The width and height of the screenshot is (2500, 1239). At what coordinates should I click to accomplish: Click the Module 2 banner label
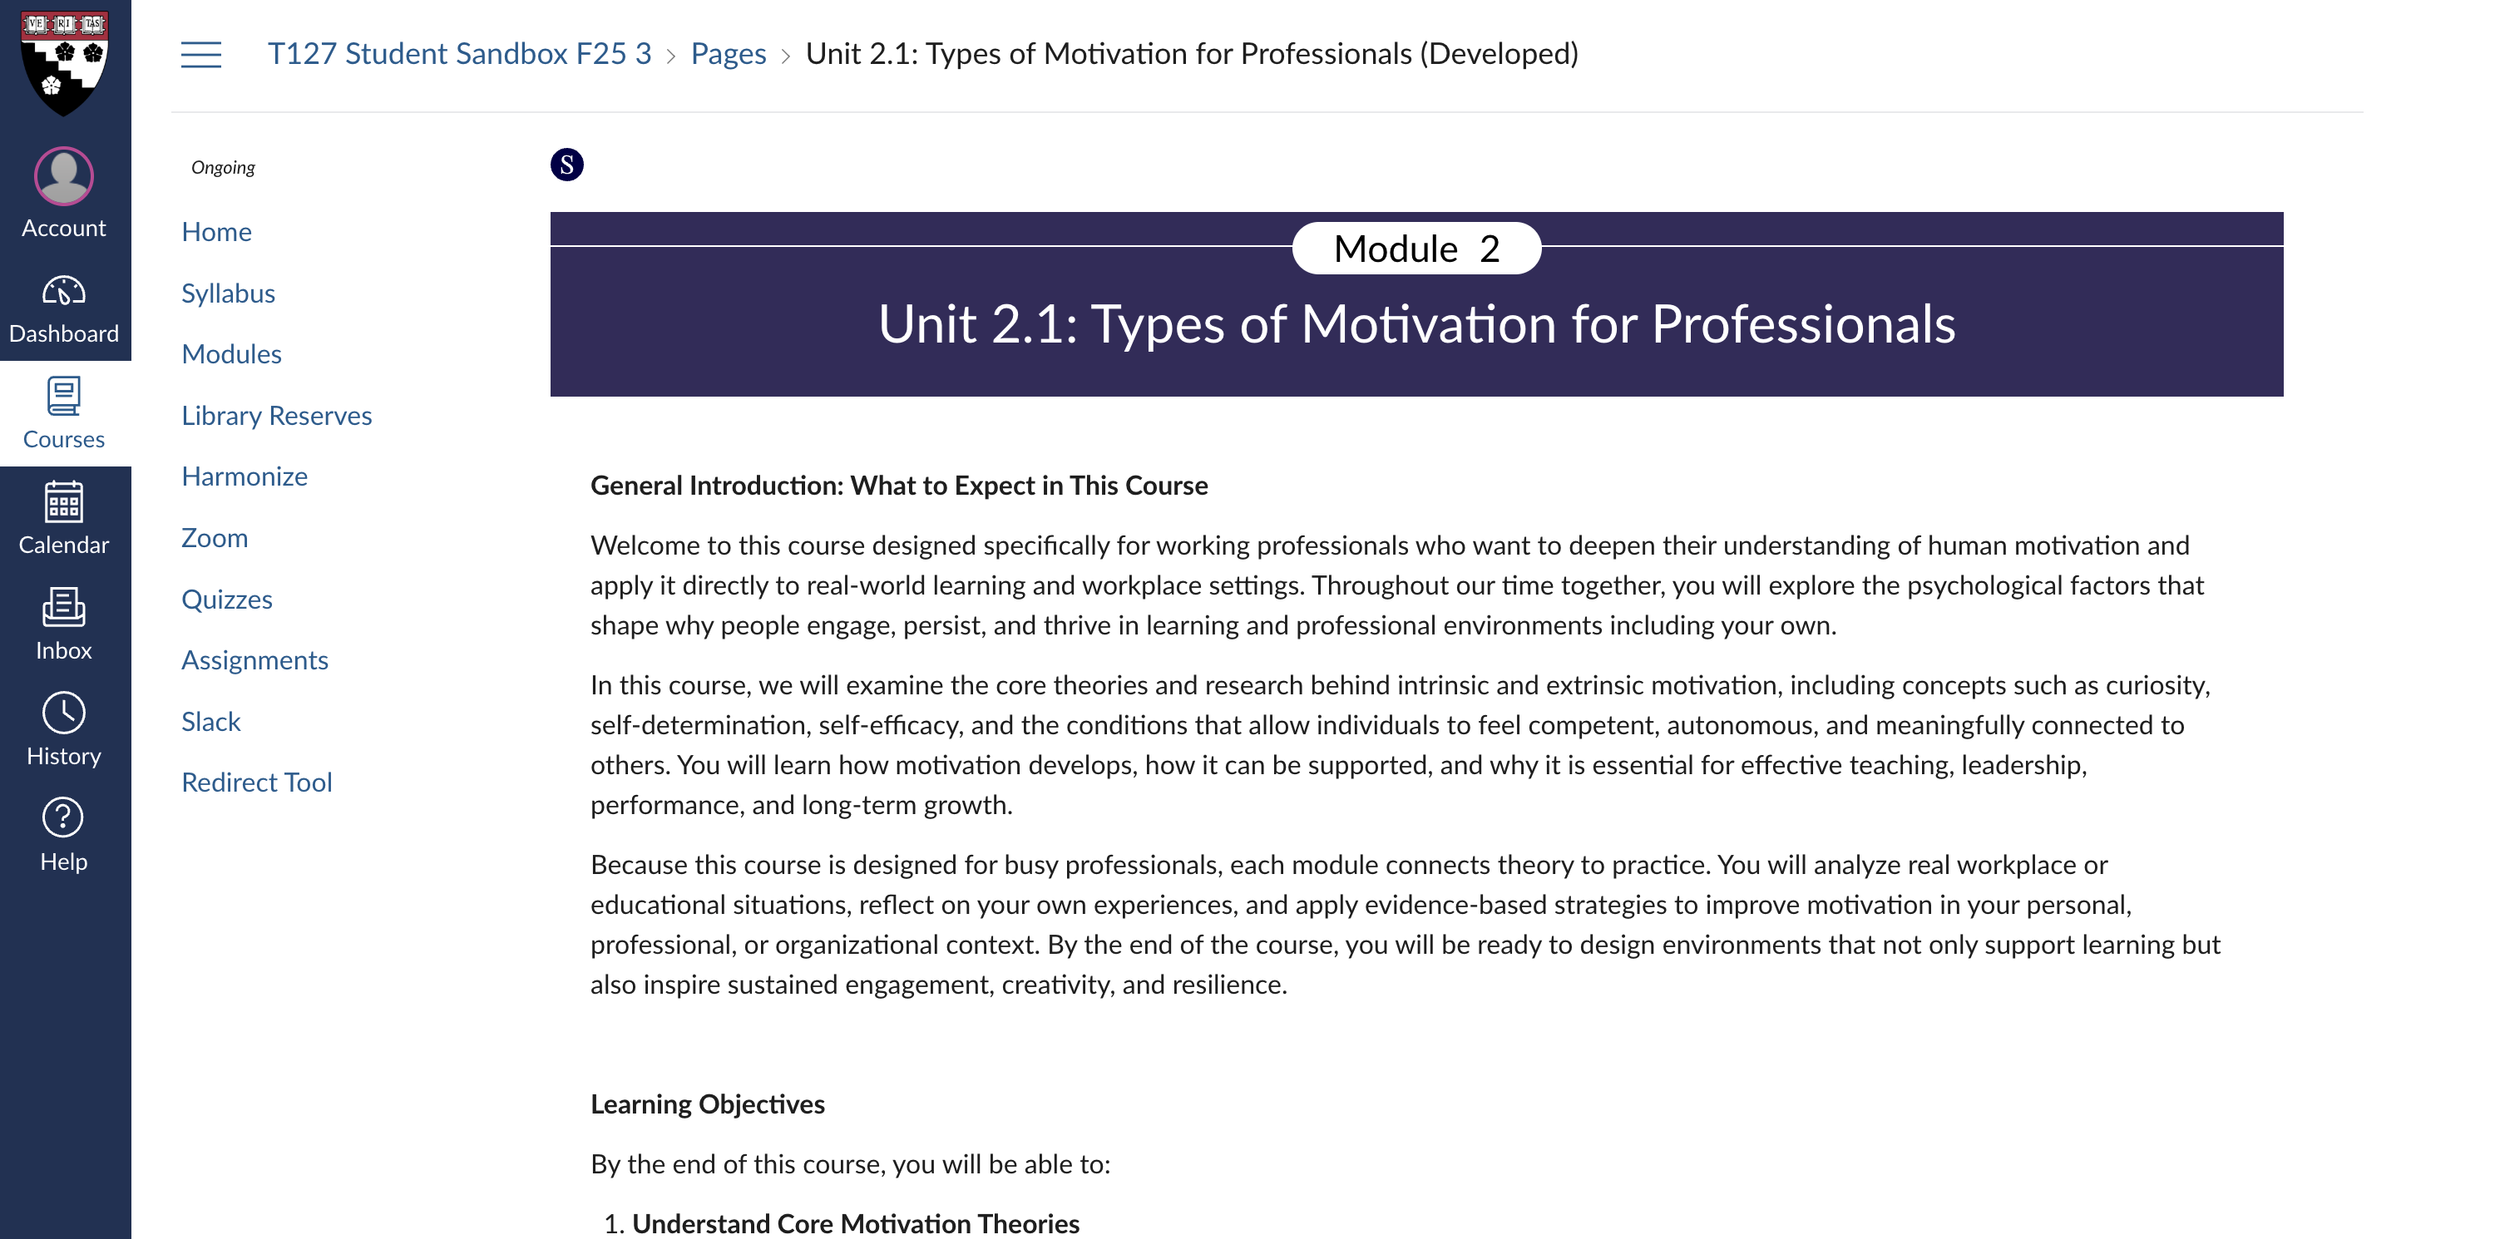click(1416, 249)
